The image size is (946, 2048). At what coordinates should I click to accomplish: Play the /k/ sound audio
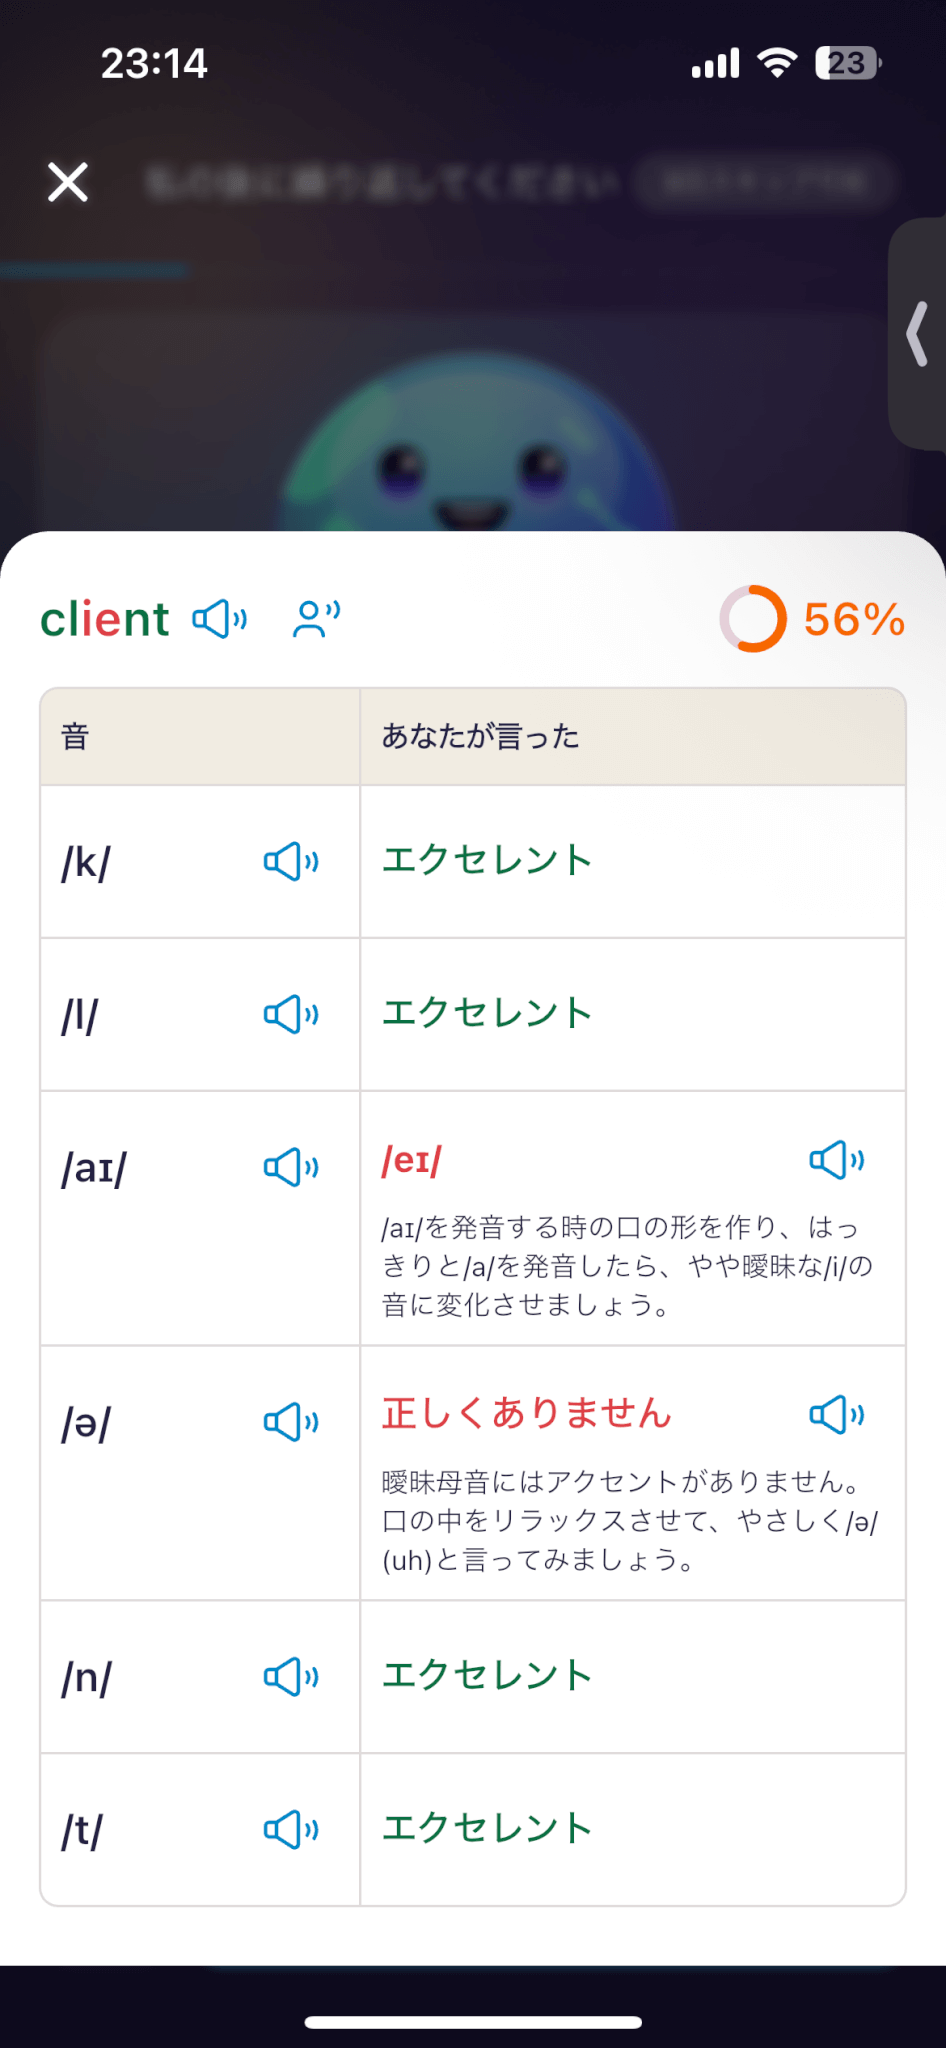click(x=291, y=861)
